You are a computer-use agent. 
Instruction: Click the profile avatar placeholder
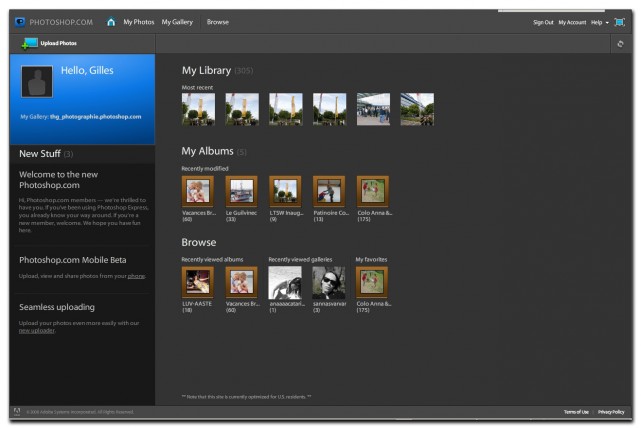click(37, 82)
